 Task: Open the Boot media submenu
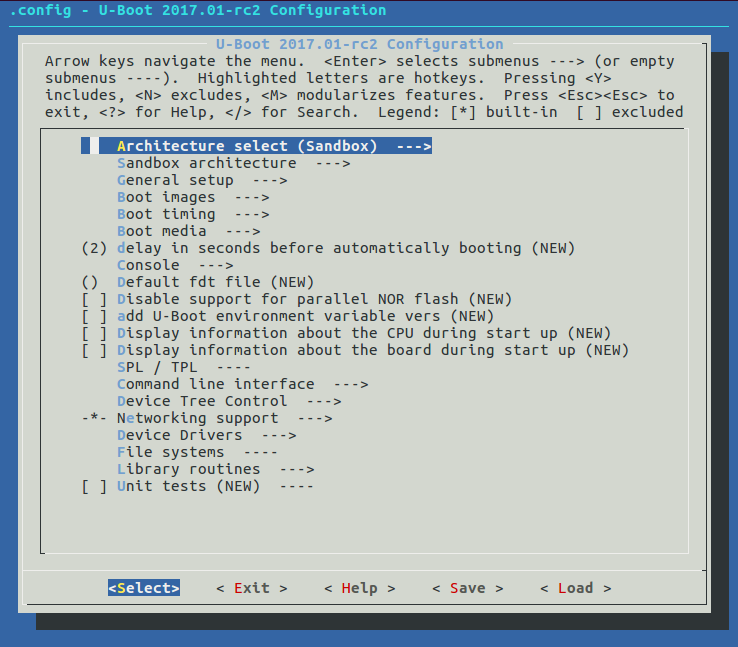click(x=188, y=231)
